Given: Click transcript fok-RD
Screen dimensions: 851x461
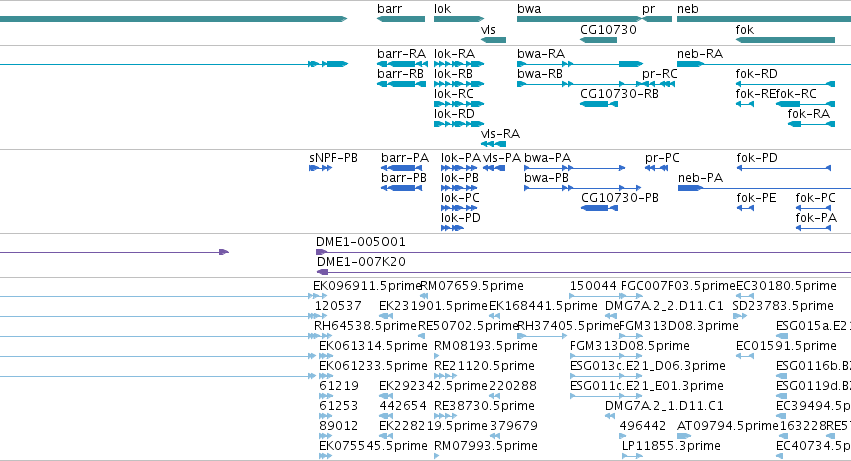Looking at the screenshot, I should pos(785,84).
